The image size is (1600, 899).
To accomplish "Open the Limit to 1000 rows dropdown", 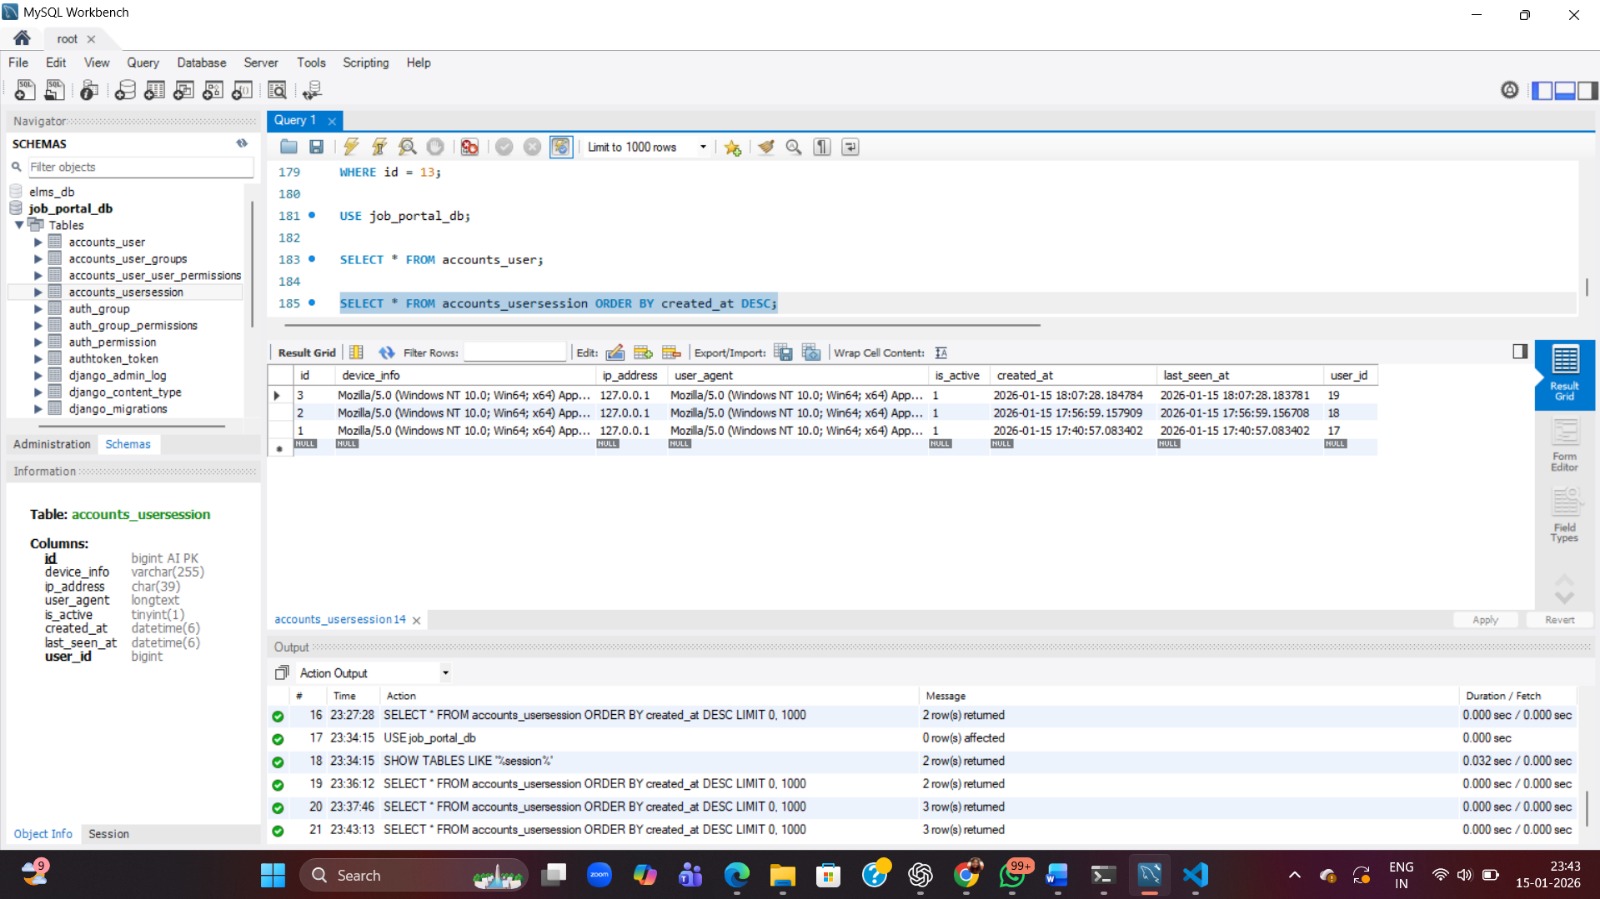I will pyautogui.click(x=703, y=147).
